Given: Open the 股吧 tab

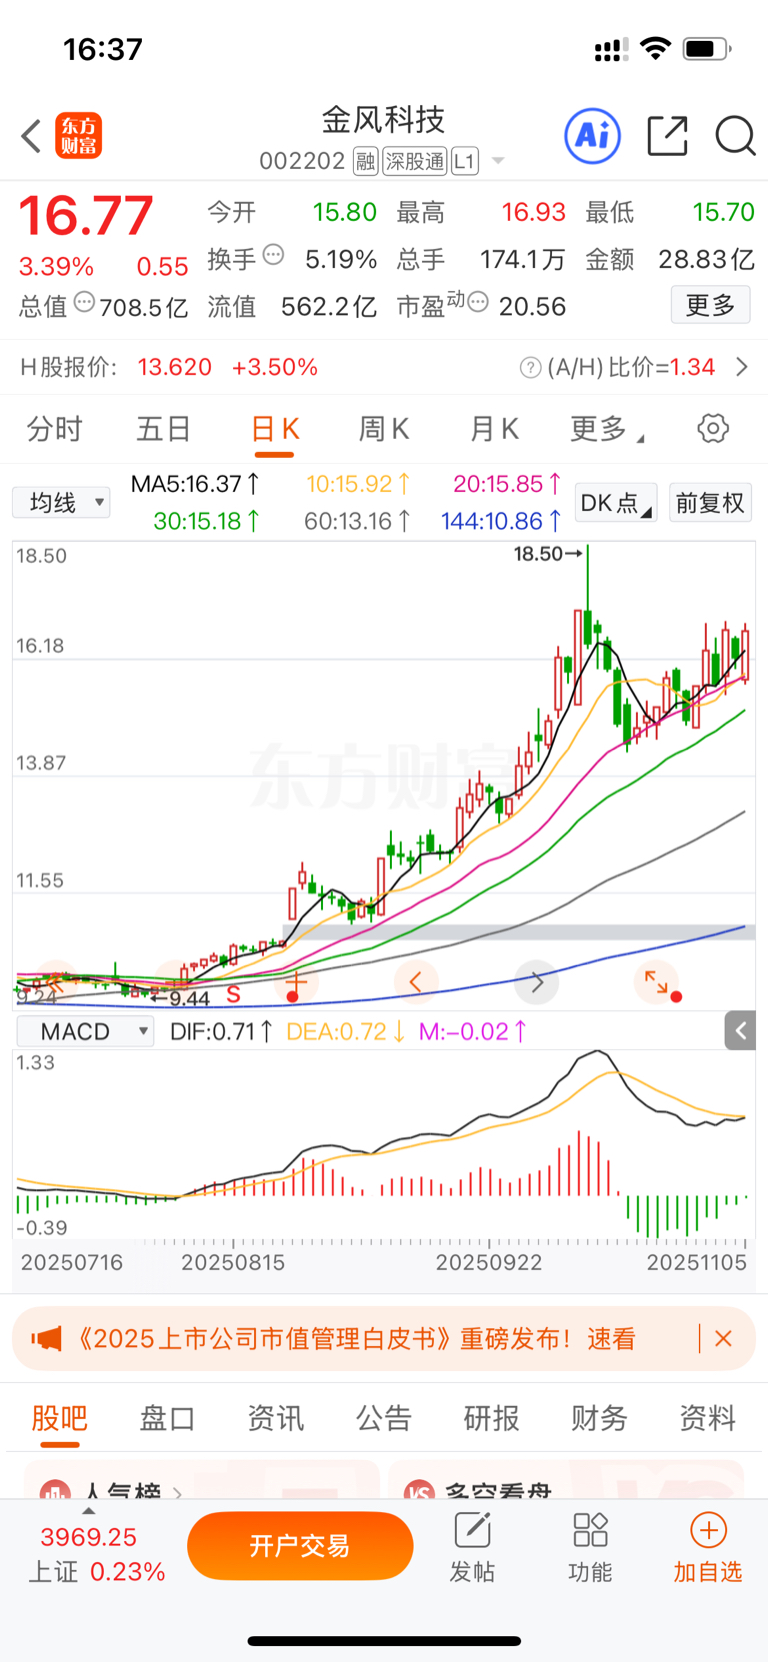Looking at the screenshot, I should click(60, 1418).
